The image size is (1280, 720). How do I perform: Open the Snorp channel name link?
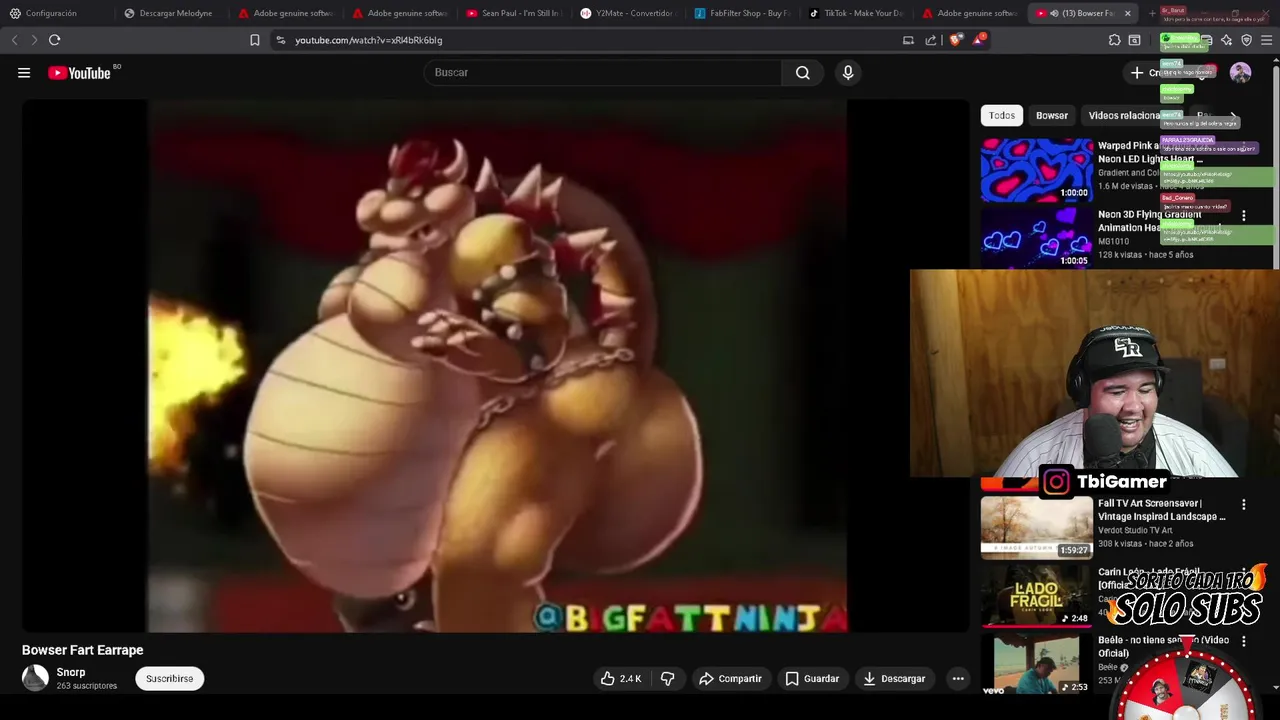71,672
